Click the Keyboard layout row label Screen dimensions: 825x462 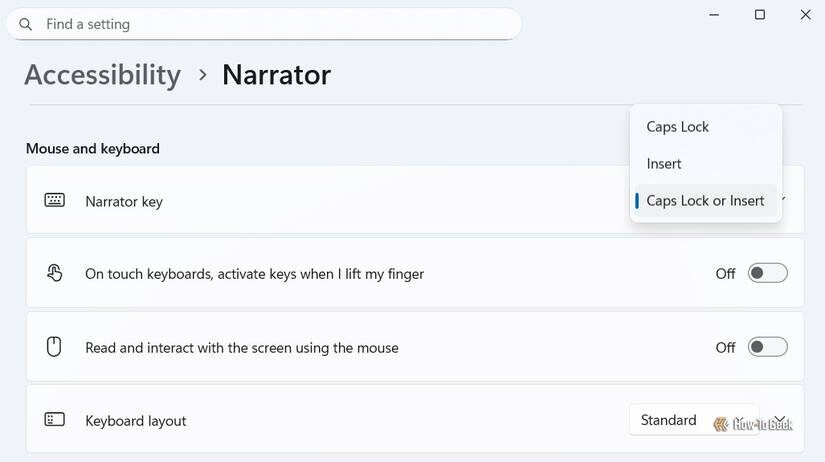click(x=136, y=421)
